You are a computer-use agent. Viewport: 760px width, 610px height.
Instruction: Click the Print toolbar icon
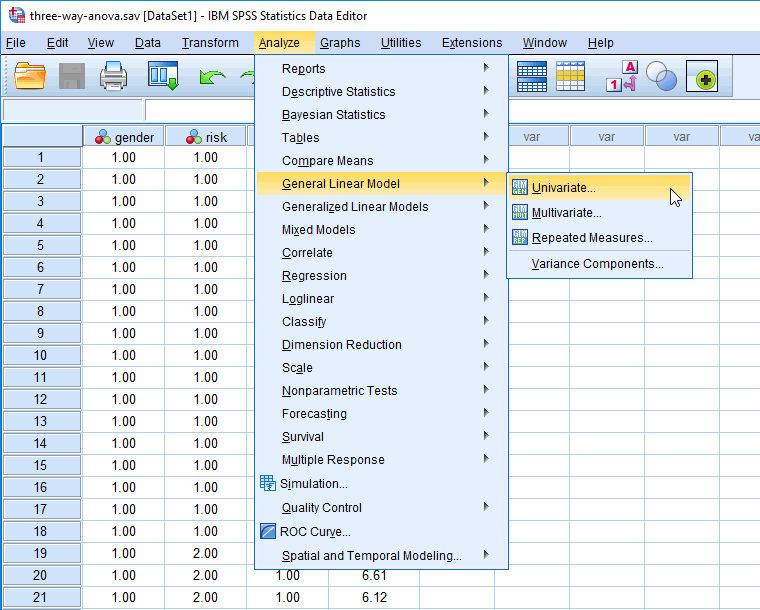[113, 76]
